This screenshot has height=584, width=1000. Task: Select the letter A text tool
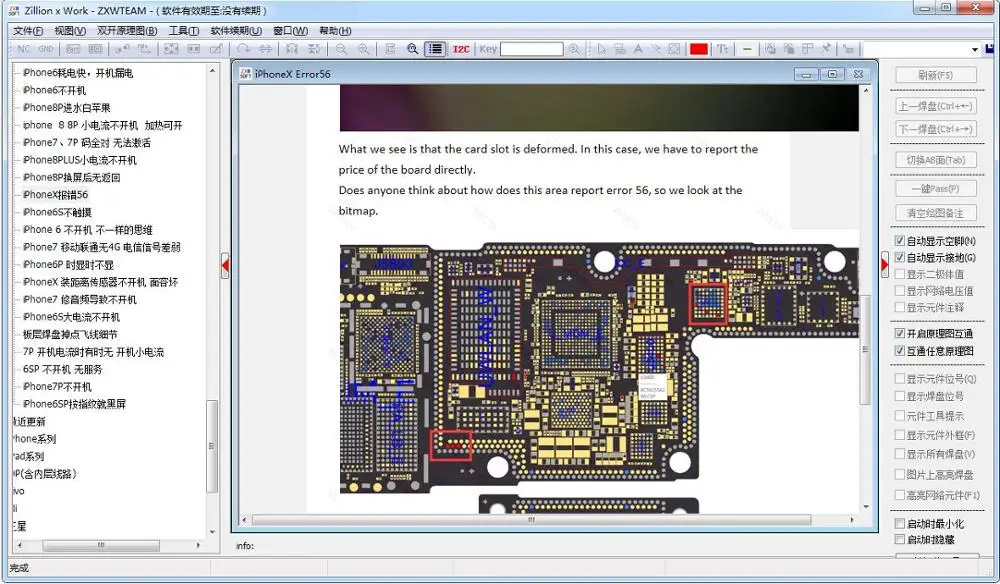(638, 49)
